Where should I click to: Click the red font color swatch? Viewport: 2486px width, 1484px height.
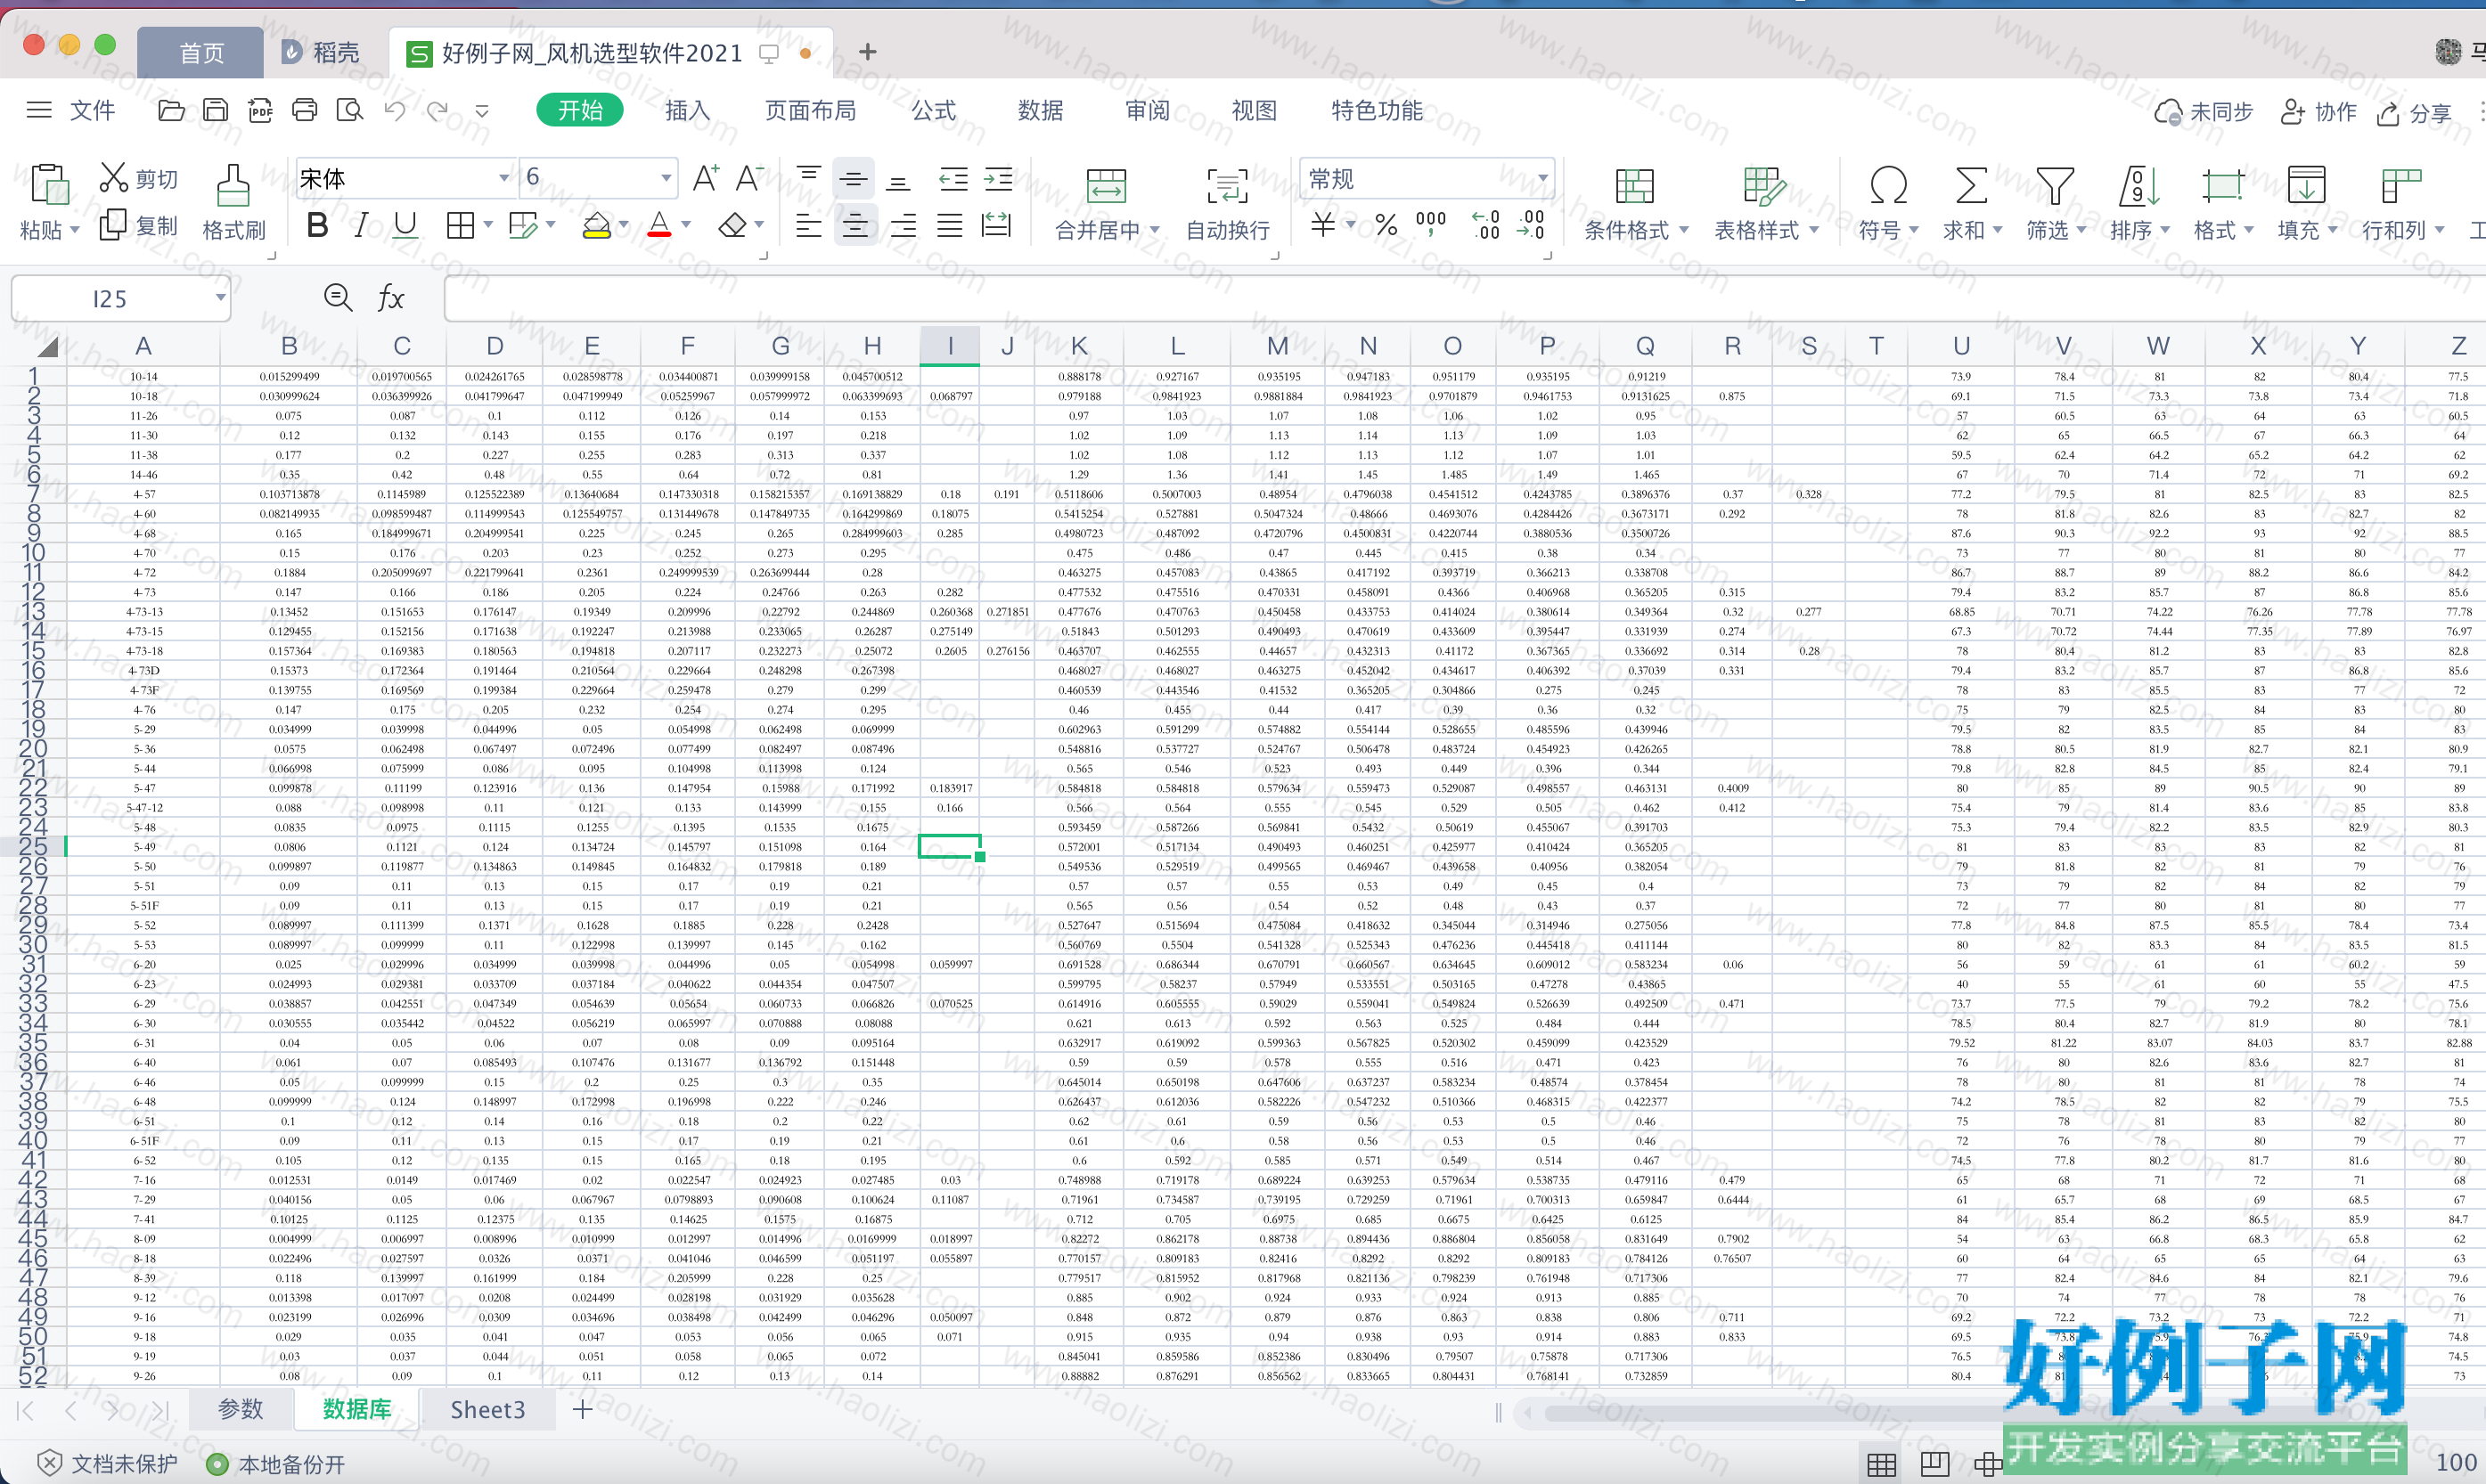[659, 225]
